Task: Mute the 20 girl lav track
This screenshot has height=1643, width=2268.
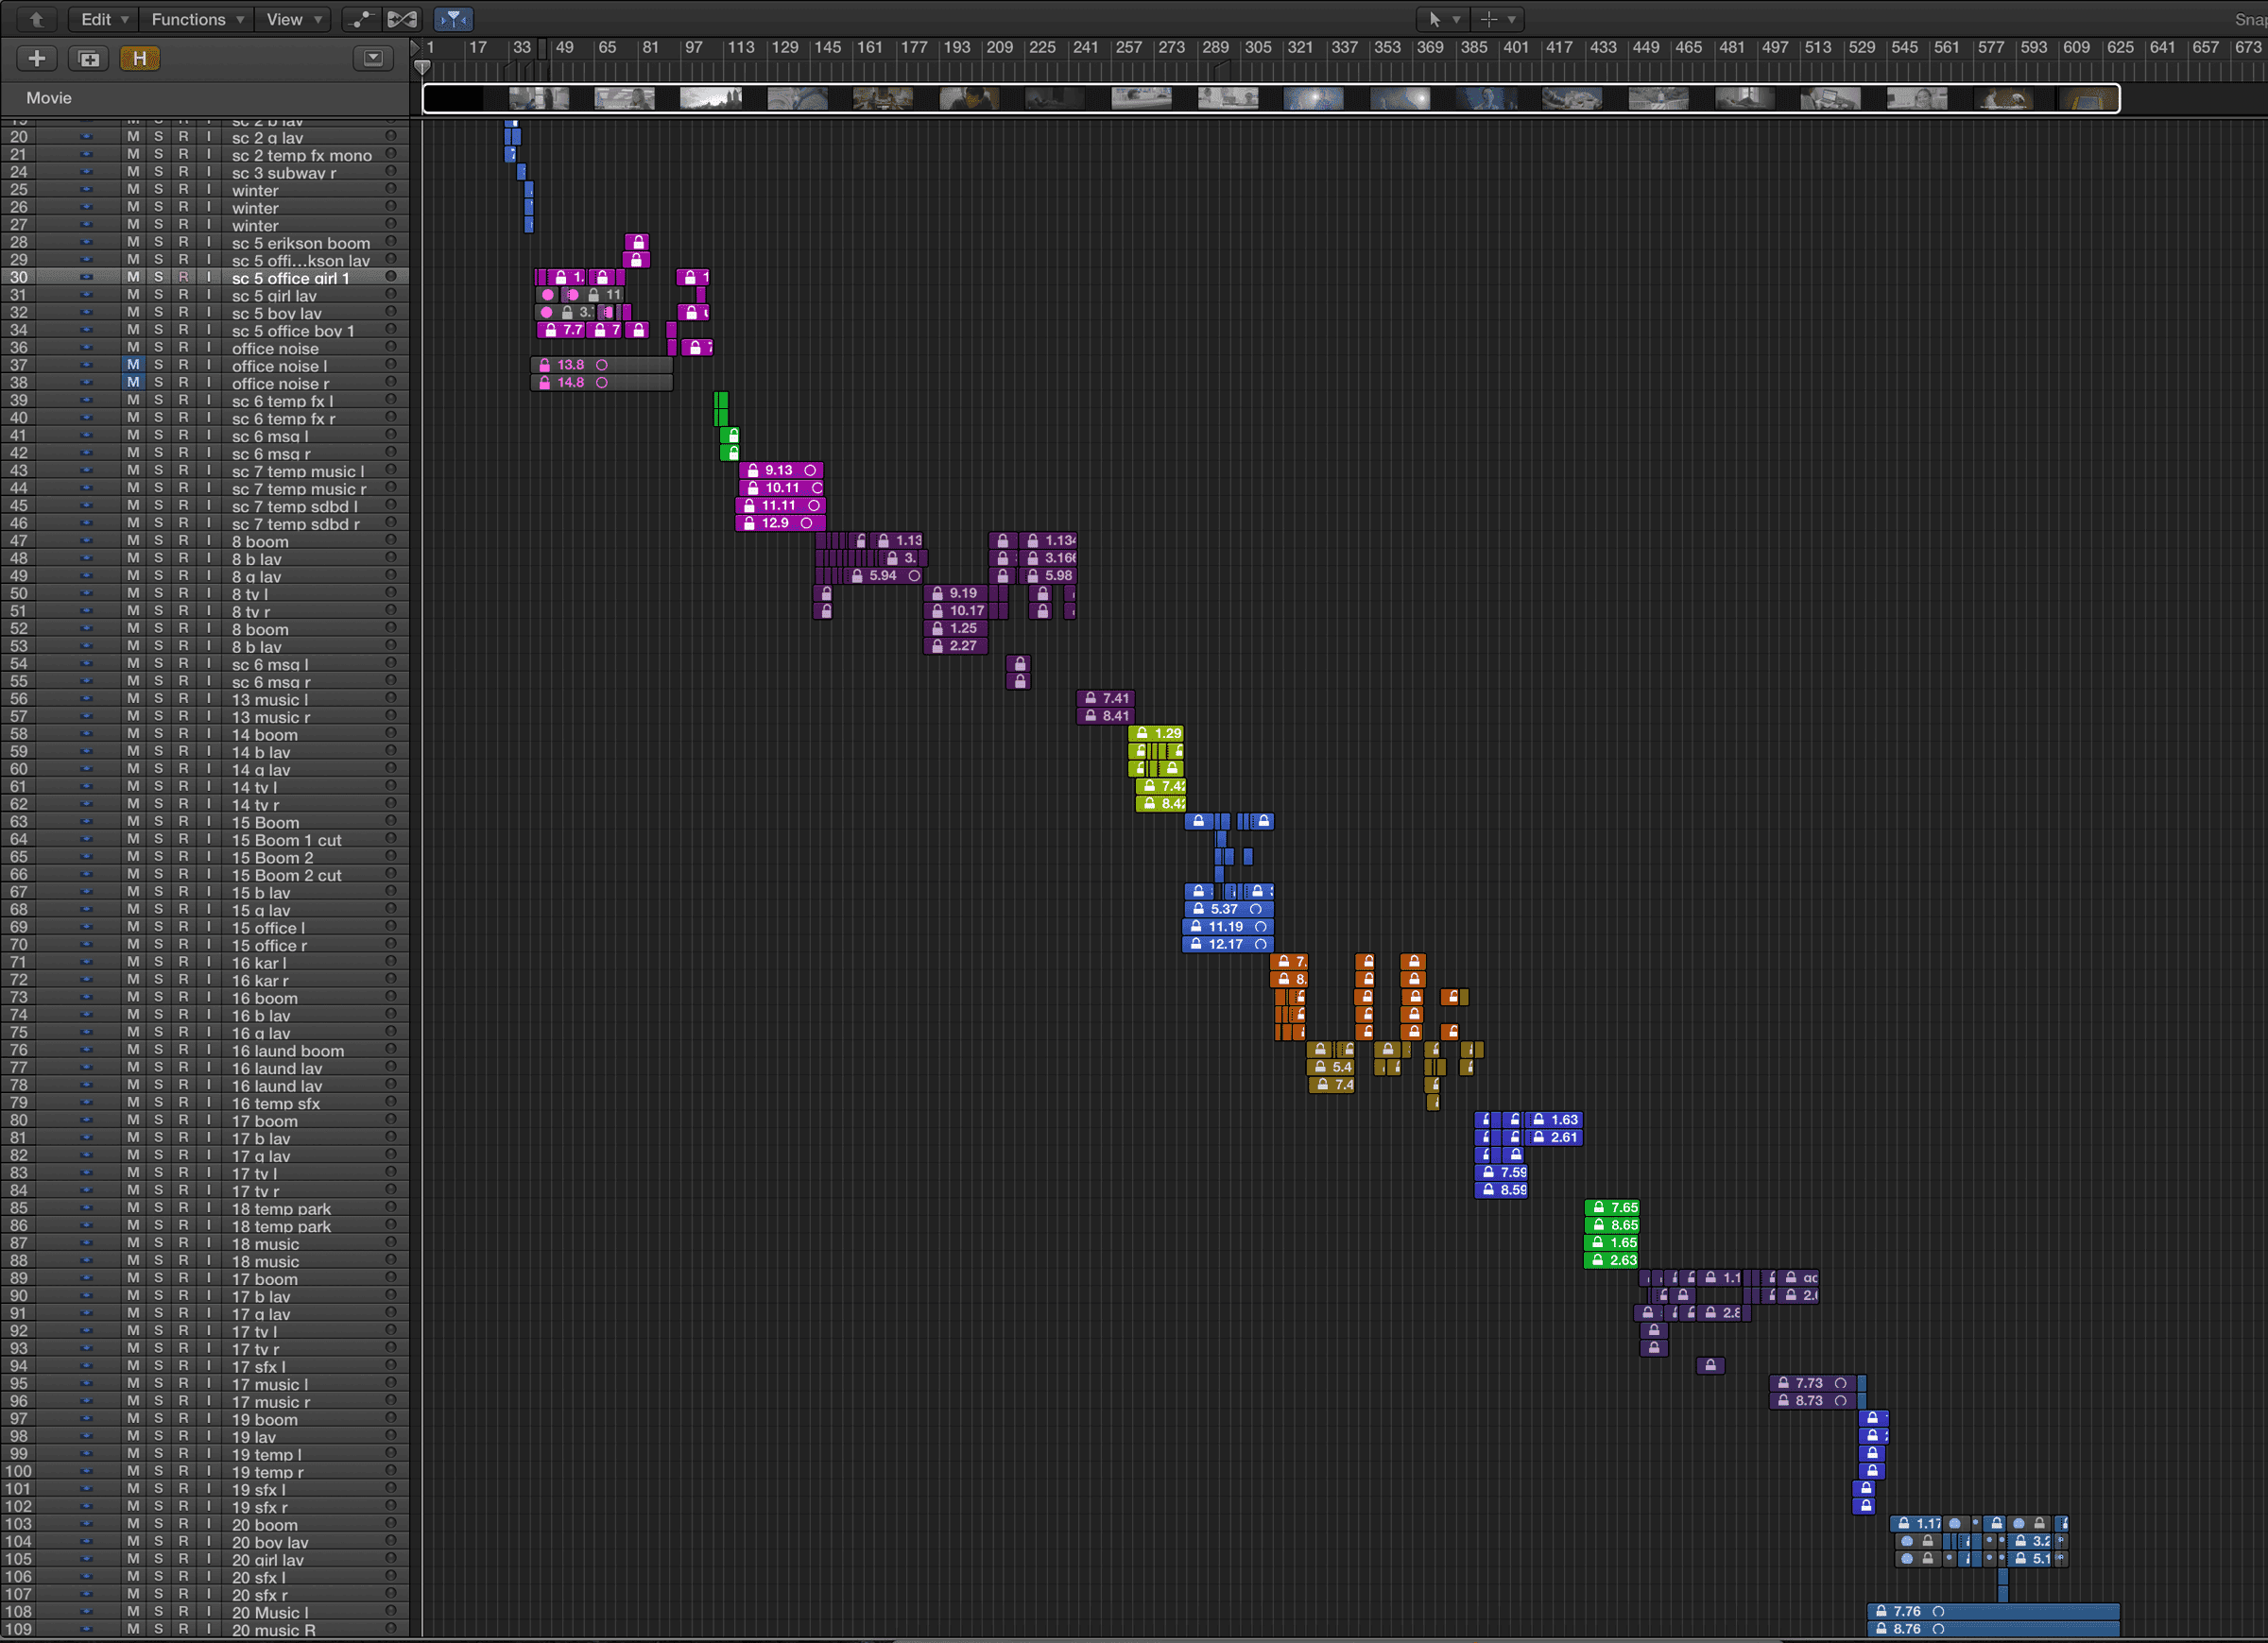Action: (133, 1559)
